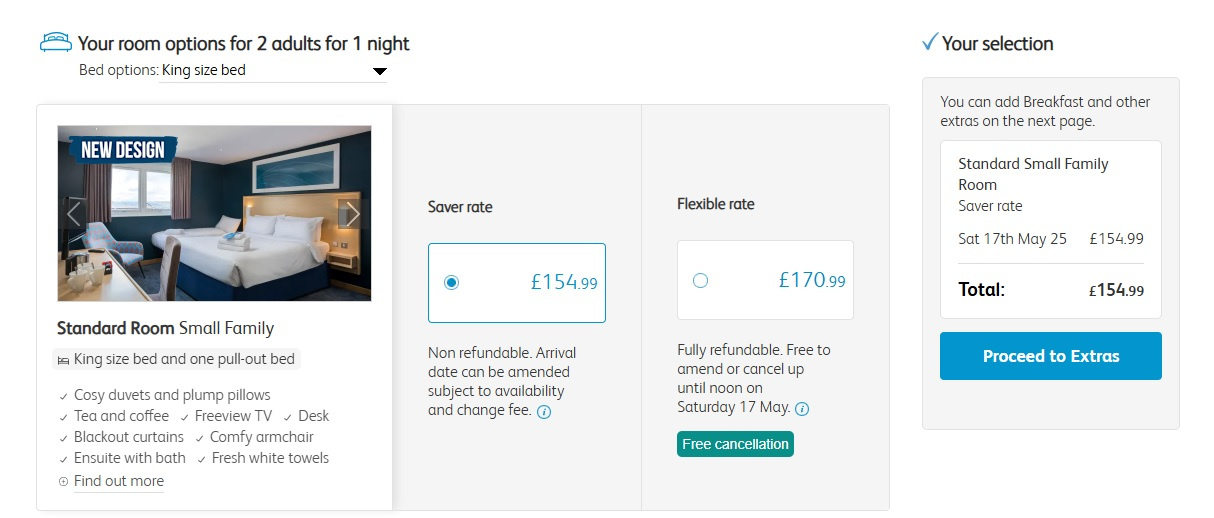Click the add Breakfast extras note
The width and height of the screenshot is (1214, 518).
tap(1045, 111)
